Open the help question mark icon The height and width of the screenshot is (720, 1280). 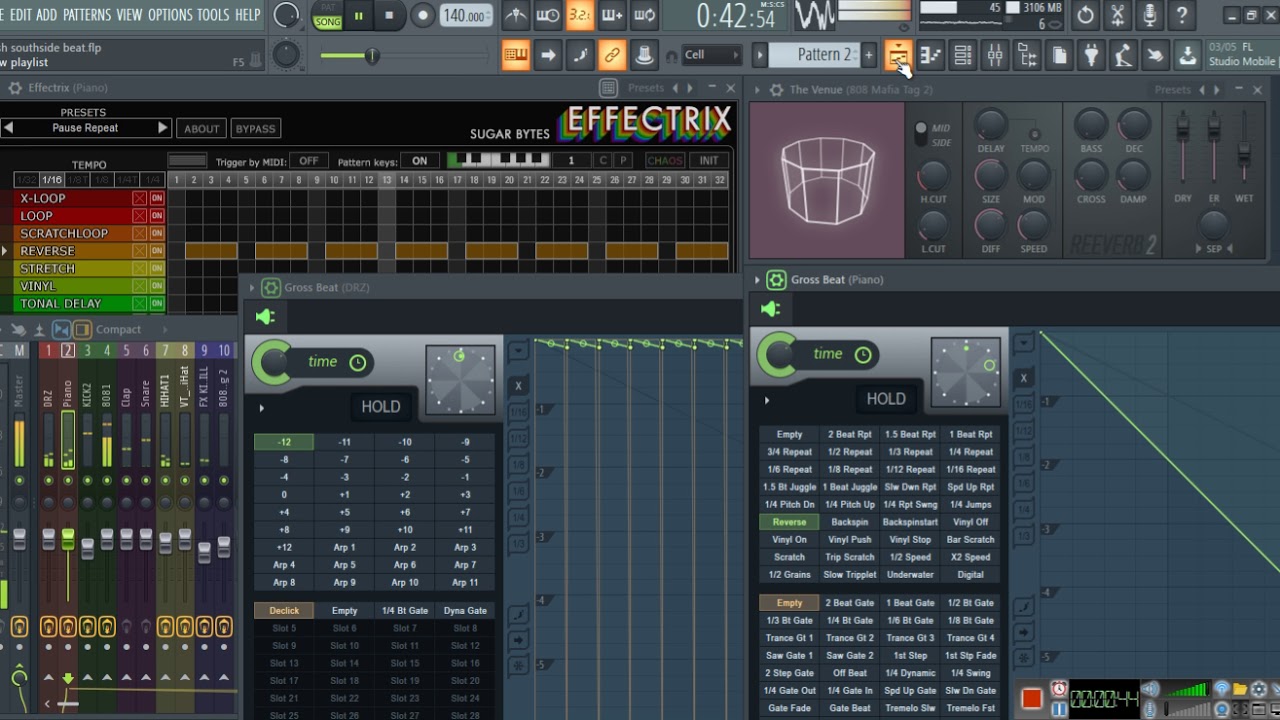click(1182, 15)
